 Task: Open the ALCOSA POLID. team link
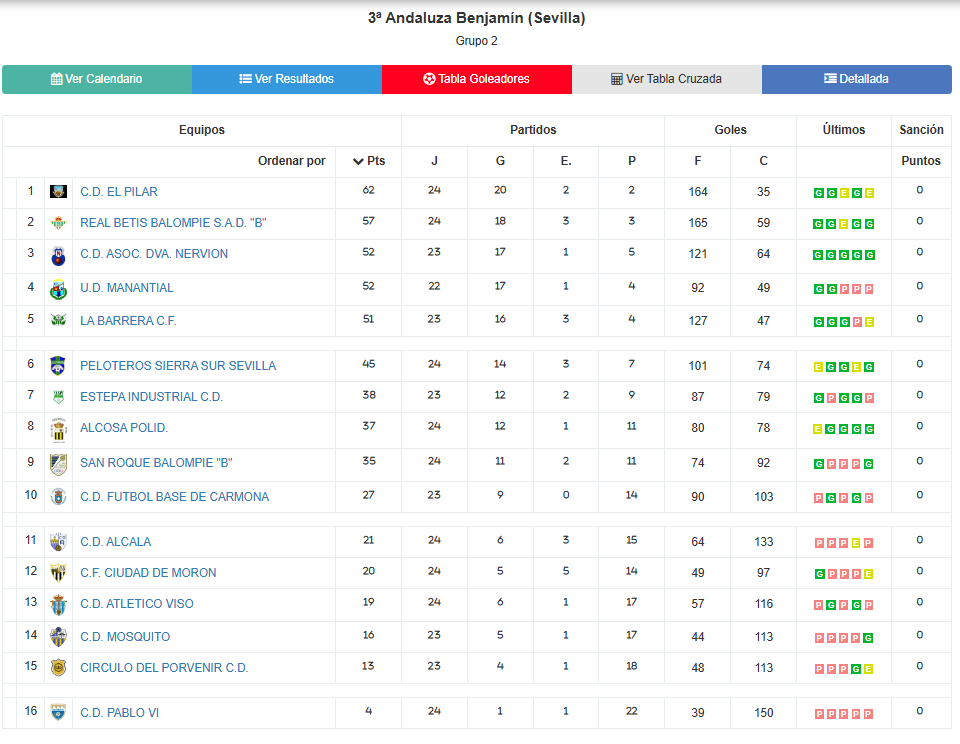point(124,427)
